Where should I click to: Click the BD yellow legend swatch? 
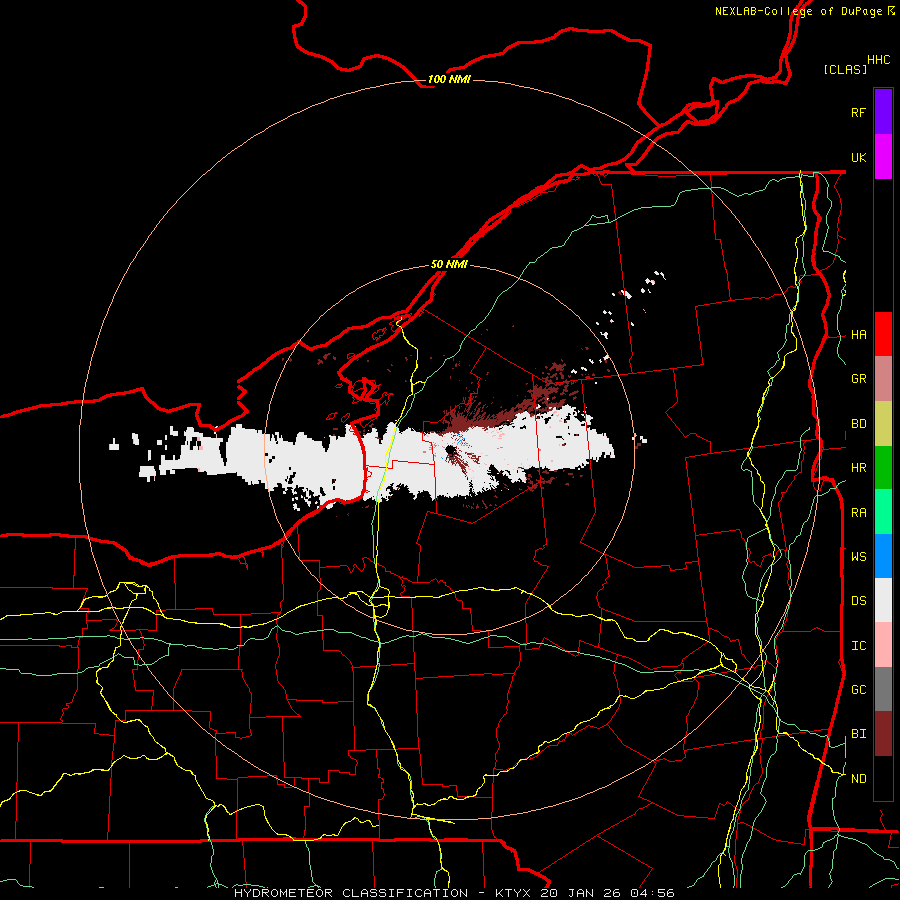click(x=883, y=424)
